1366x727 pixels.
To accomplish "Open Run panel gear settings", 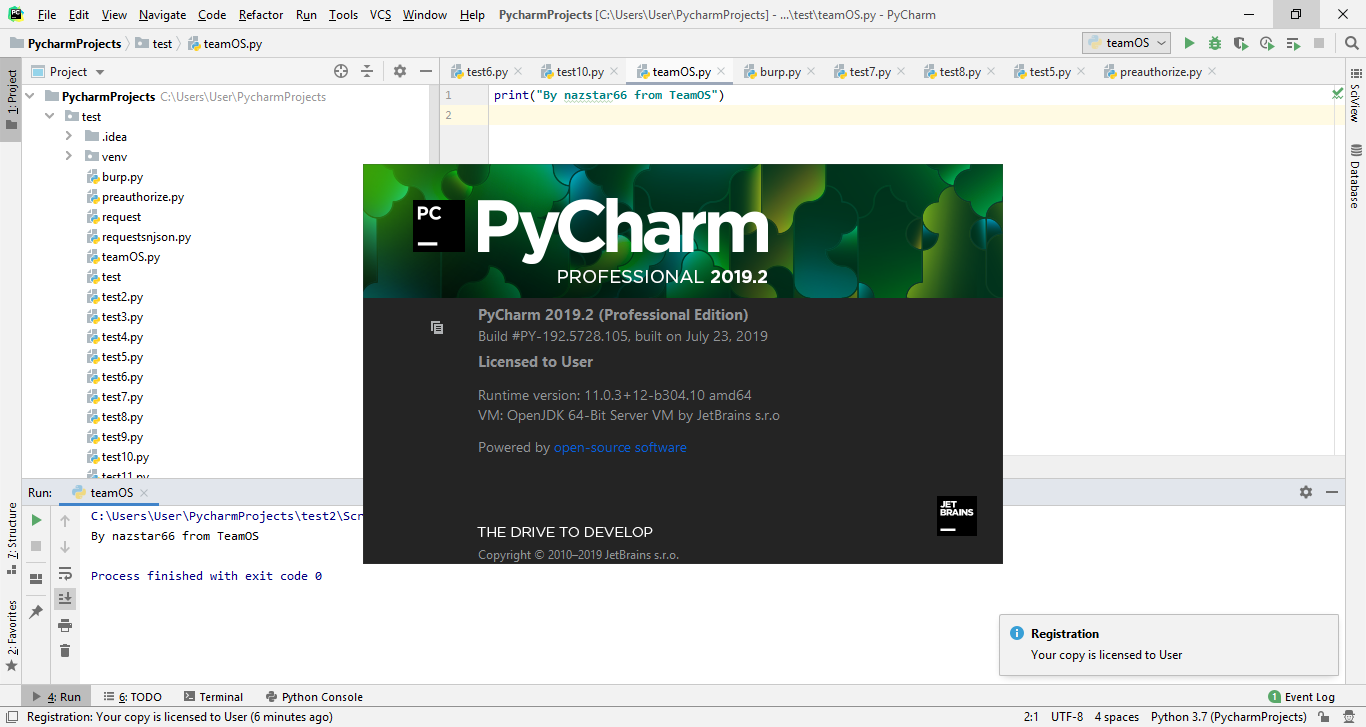I will (1306, 492).
